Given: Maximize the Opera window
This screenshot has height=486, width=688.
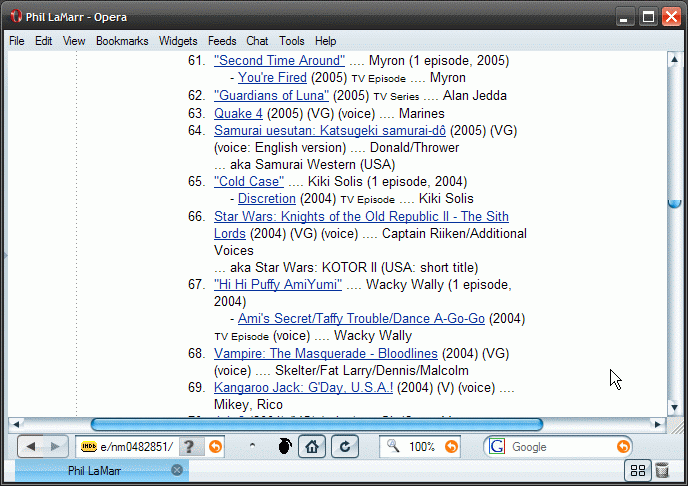Looking at the screenshot, I should coord(648,17).
